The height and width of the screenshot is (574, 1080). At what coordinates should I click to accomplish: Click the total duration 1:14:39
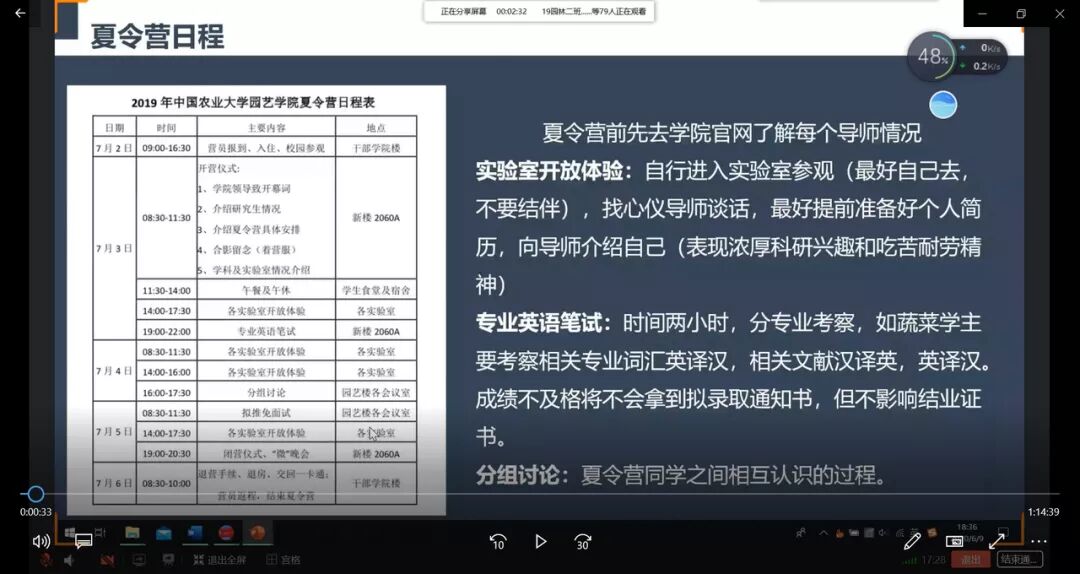tap(1043, 512)
